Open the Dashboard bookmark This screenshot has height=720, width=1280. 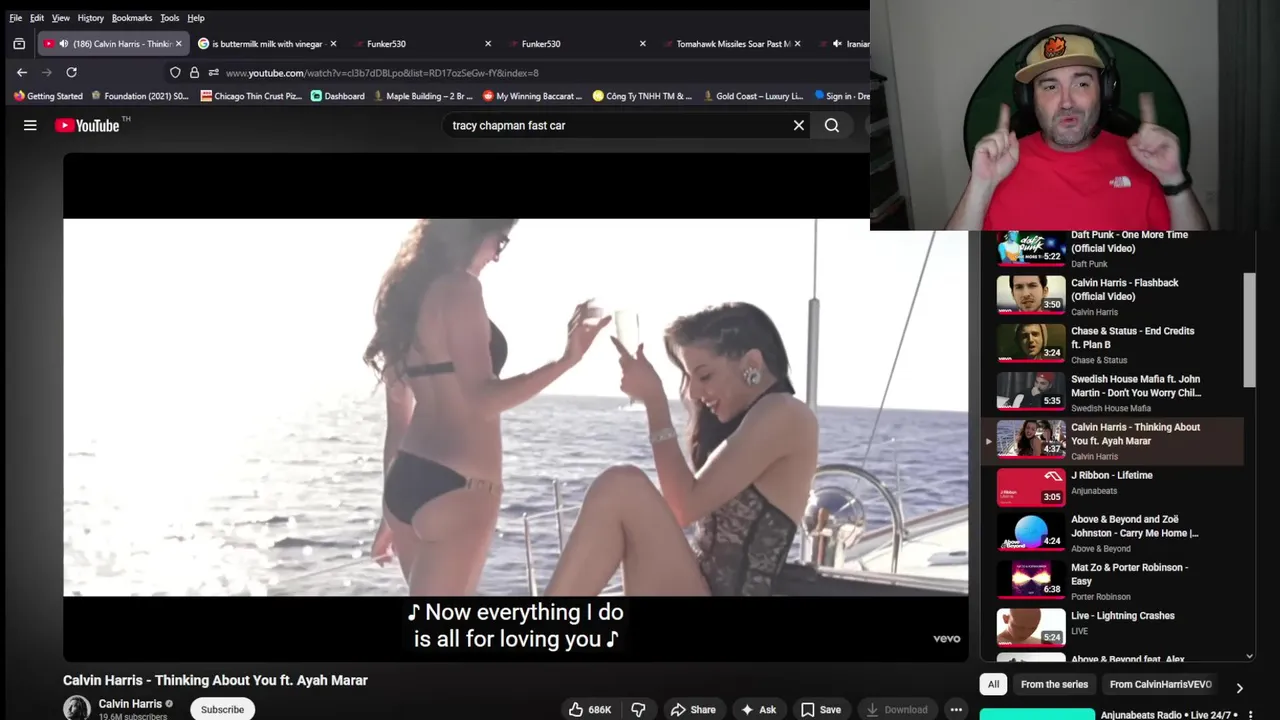pyautogui.click(x=337, y=96)
